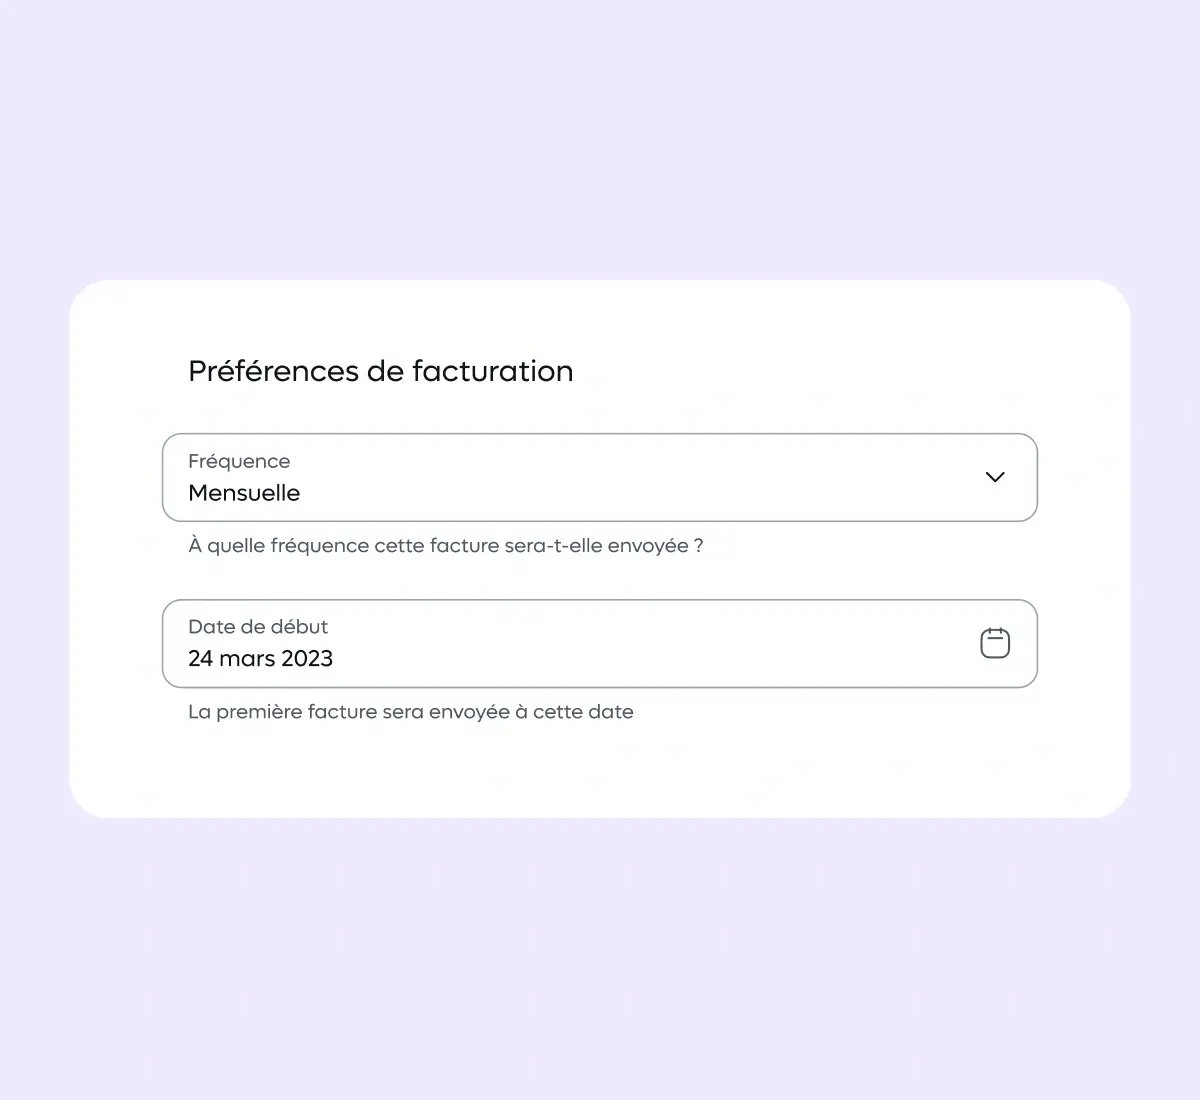
Task: Expand the Fréquence dropdown
Action: (600, 477)
